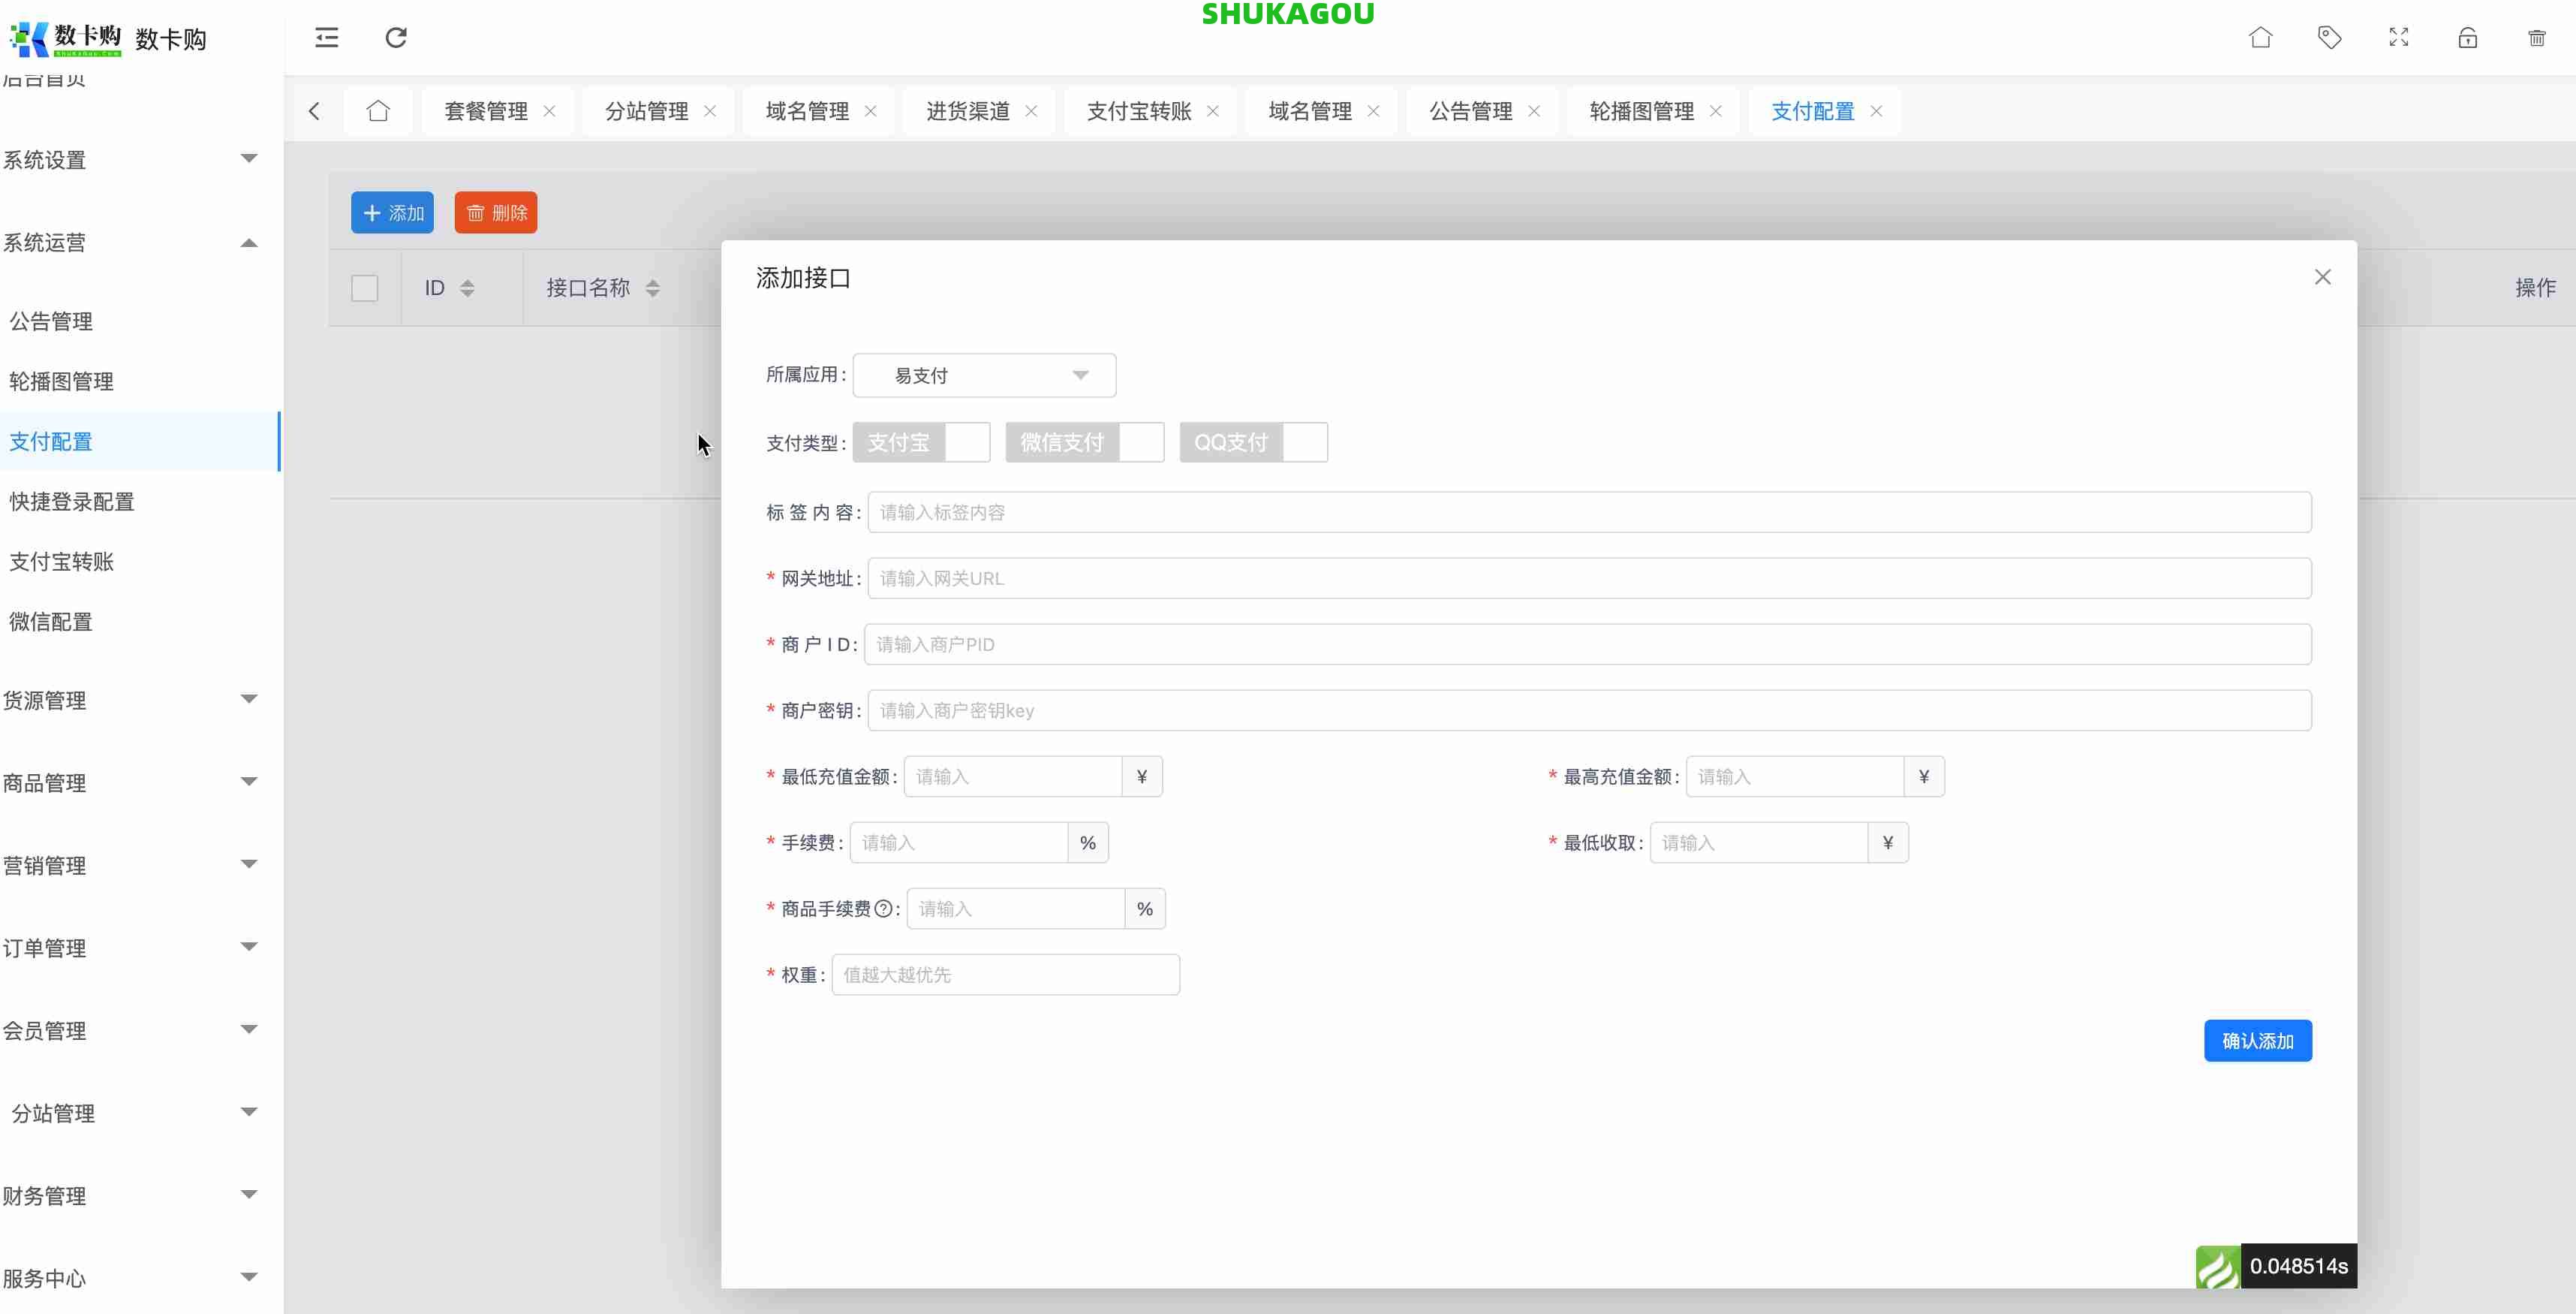Open the tag icon in the header
This screenshot has height=1314, width=2576.
click(2330, 38)
